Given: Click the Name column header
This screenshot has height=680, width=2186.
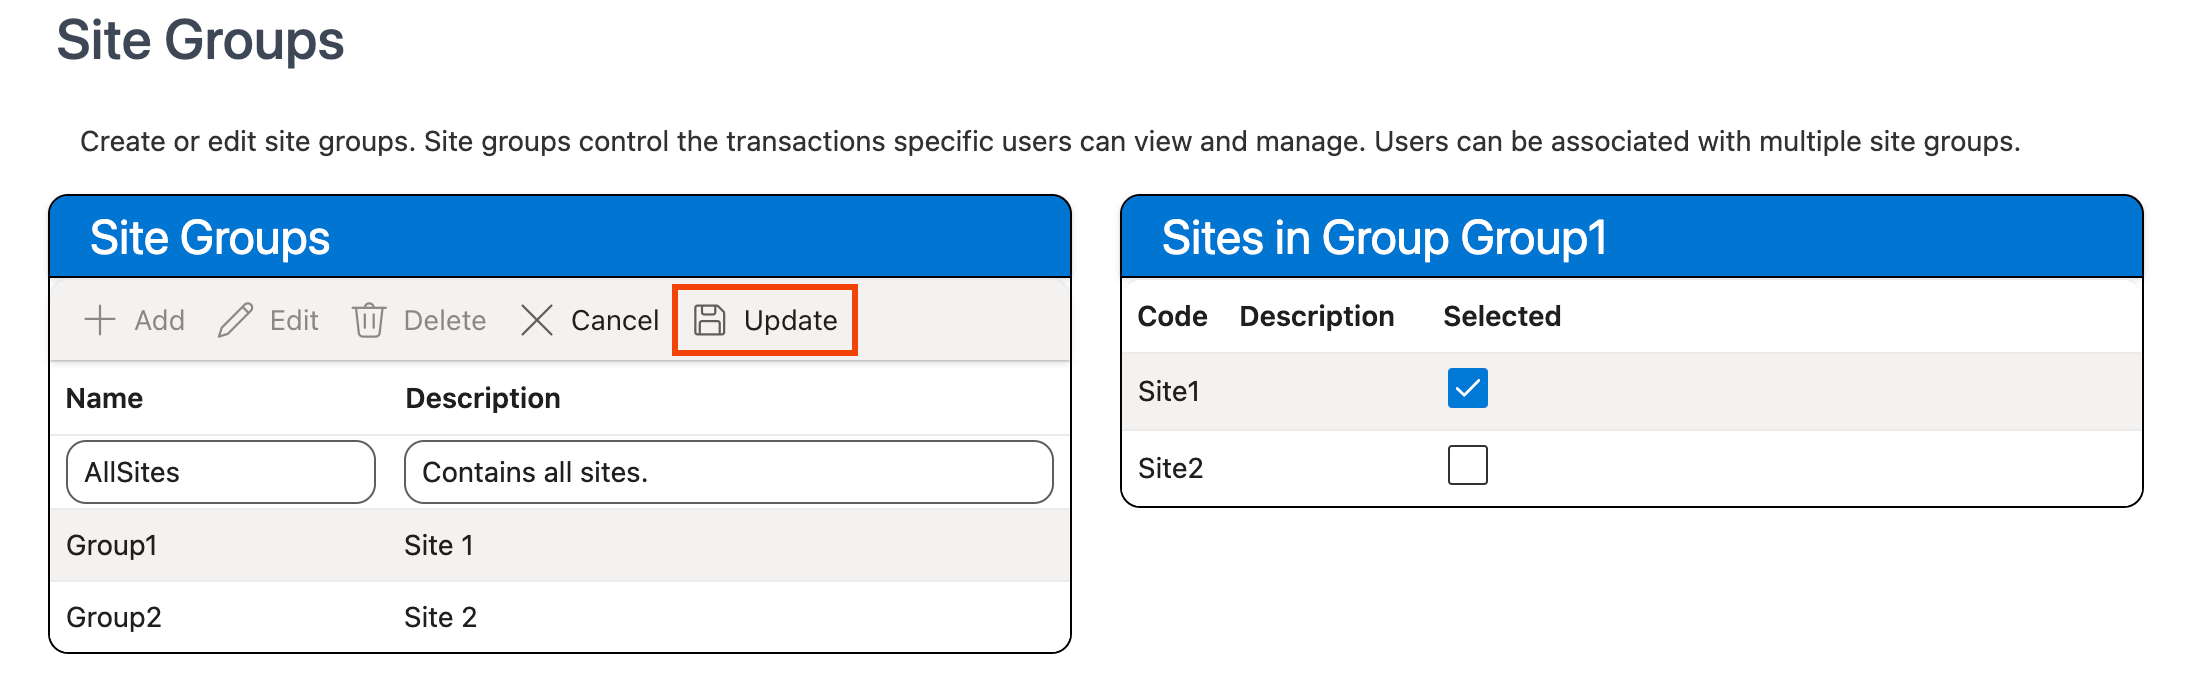Looking at the screenshot, I should point(104,398).
